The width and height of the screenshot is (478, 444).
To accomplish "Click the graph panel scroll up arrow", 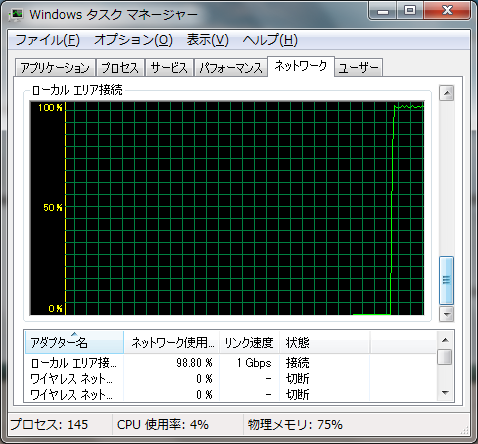I will coord(447,93).
